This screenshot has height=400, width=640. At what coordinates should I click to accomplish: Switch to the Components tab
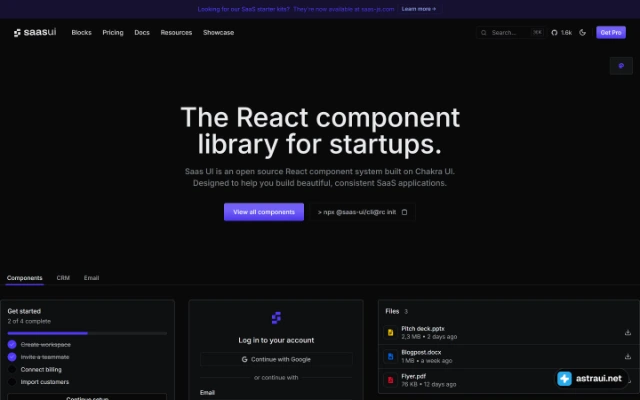[x=24, y=278]
